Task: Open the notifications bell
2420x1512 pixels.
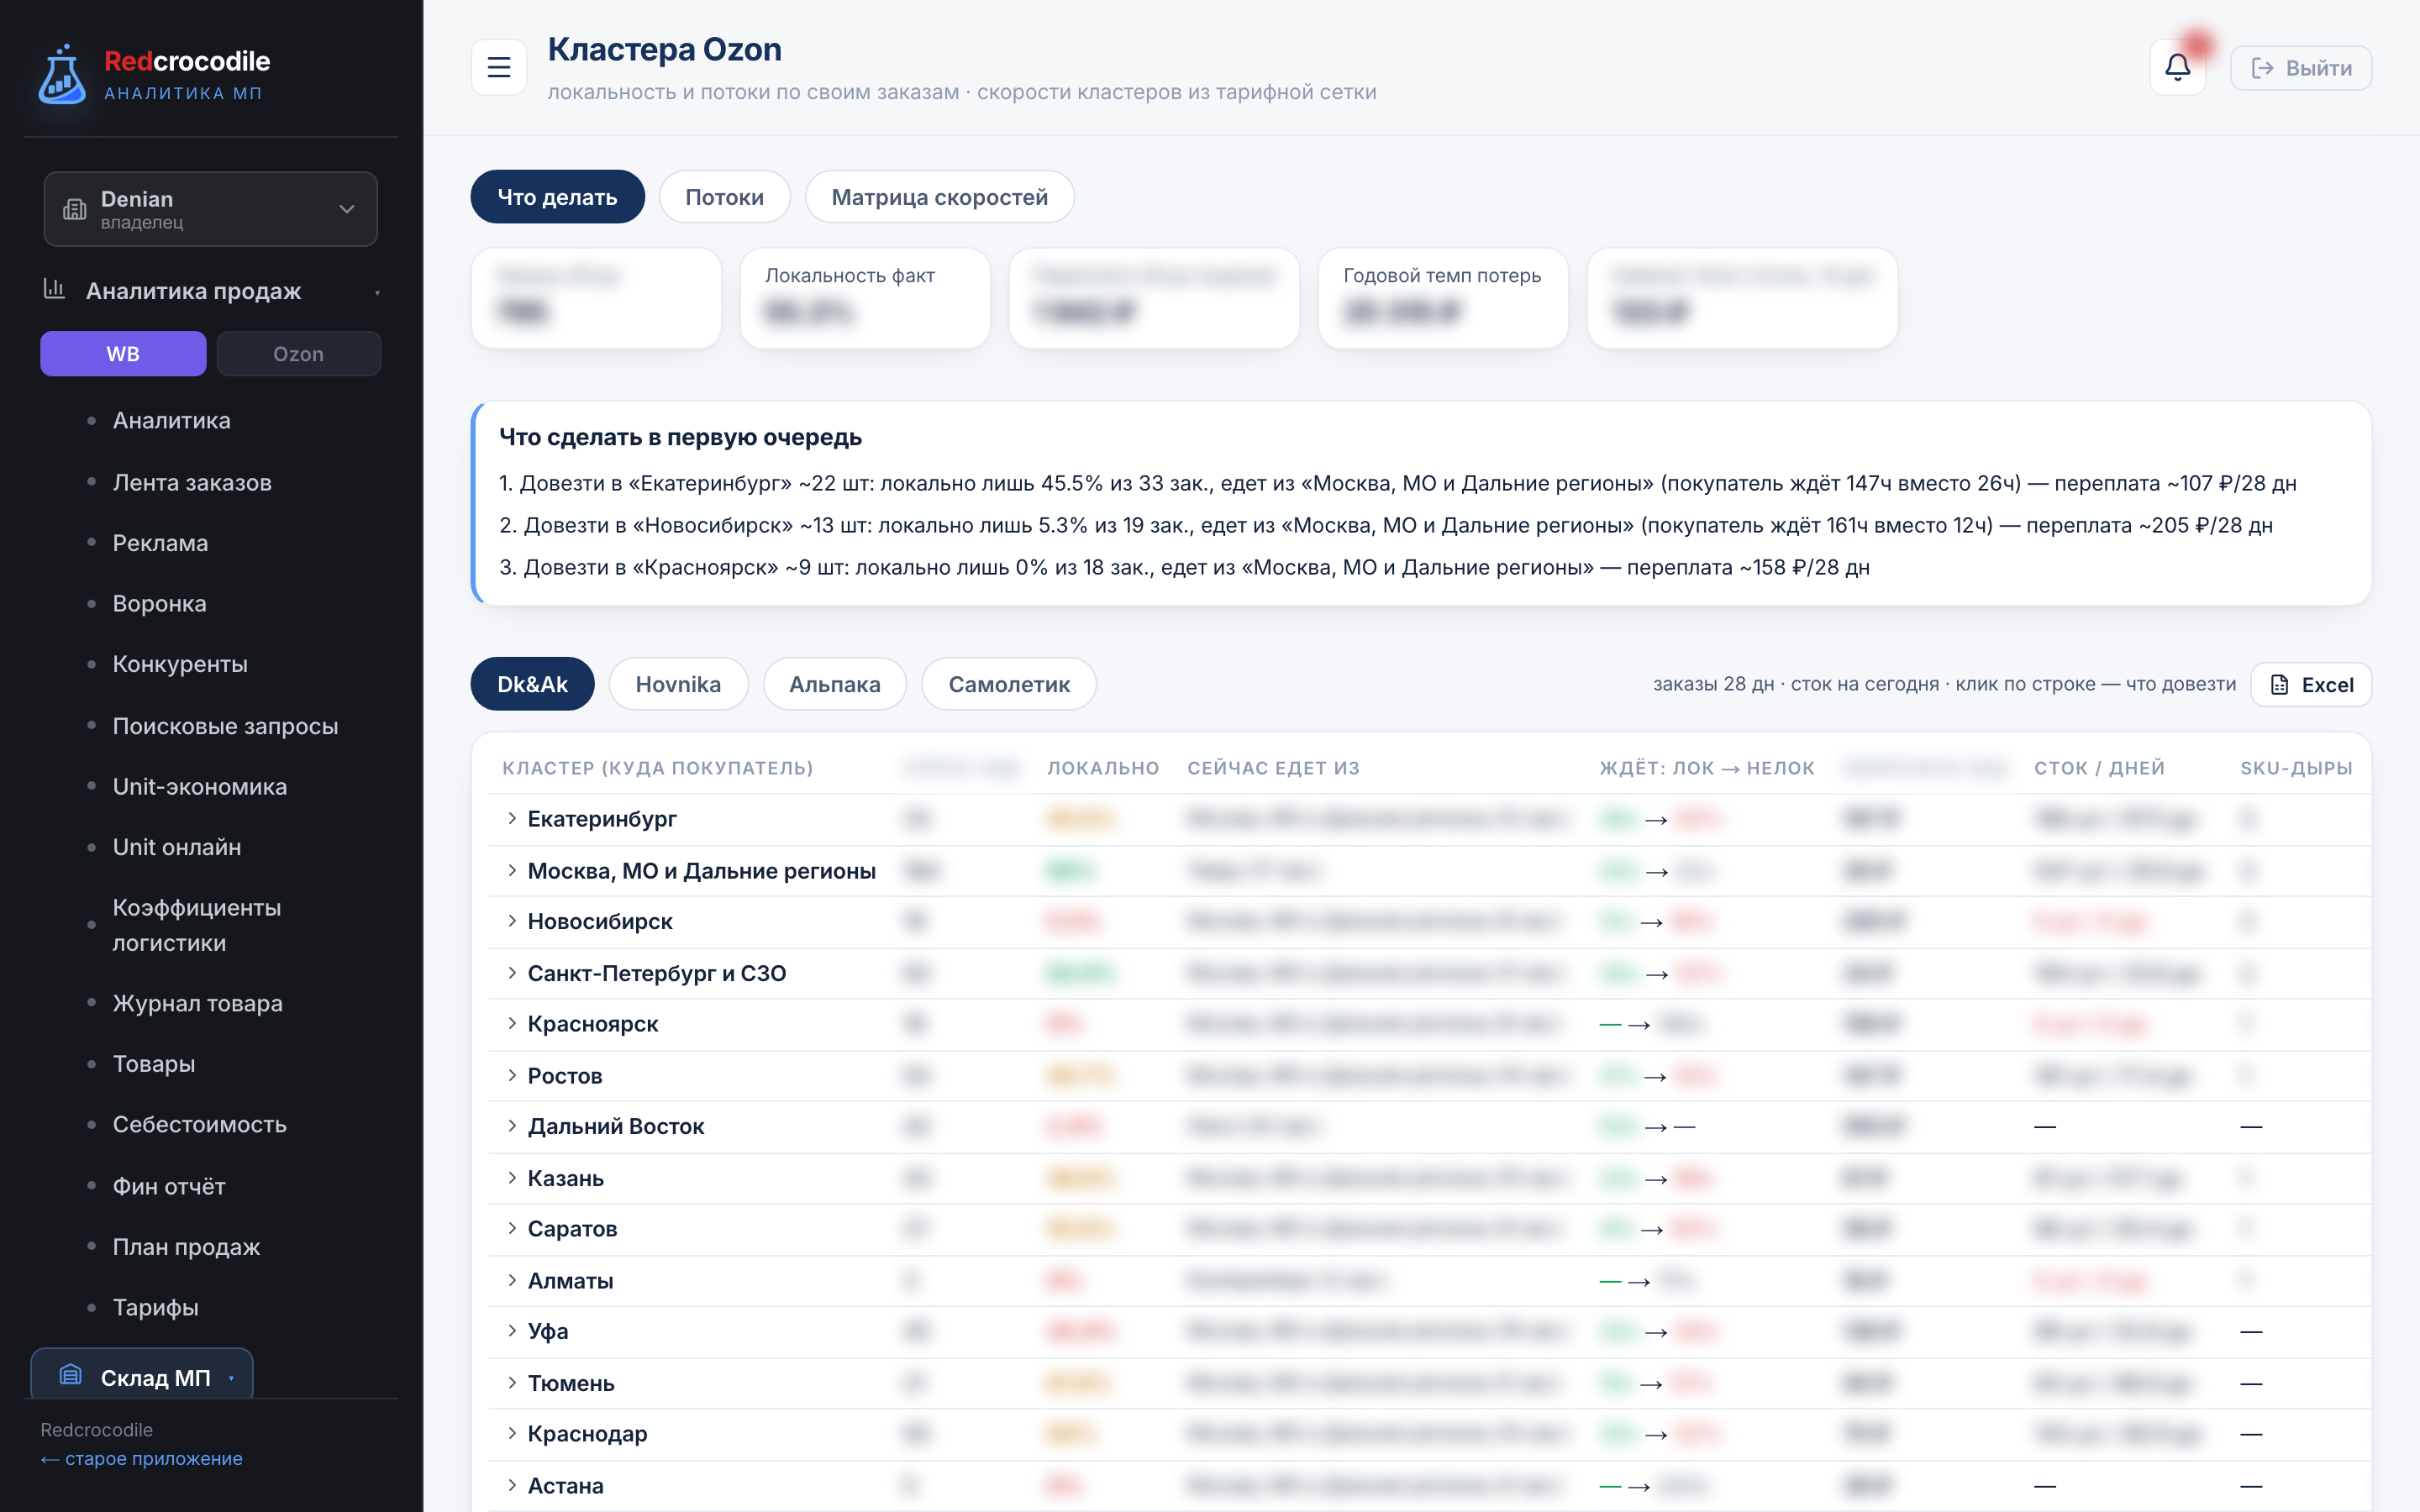Action: pos(2177,67)
